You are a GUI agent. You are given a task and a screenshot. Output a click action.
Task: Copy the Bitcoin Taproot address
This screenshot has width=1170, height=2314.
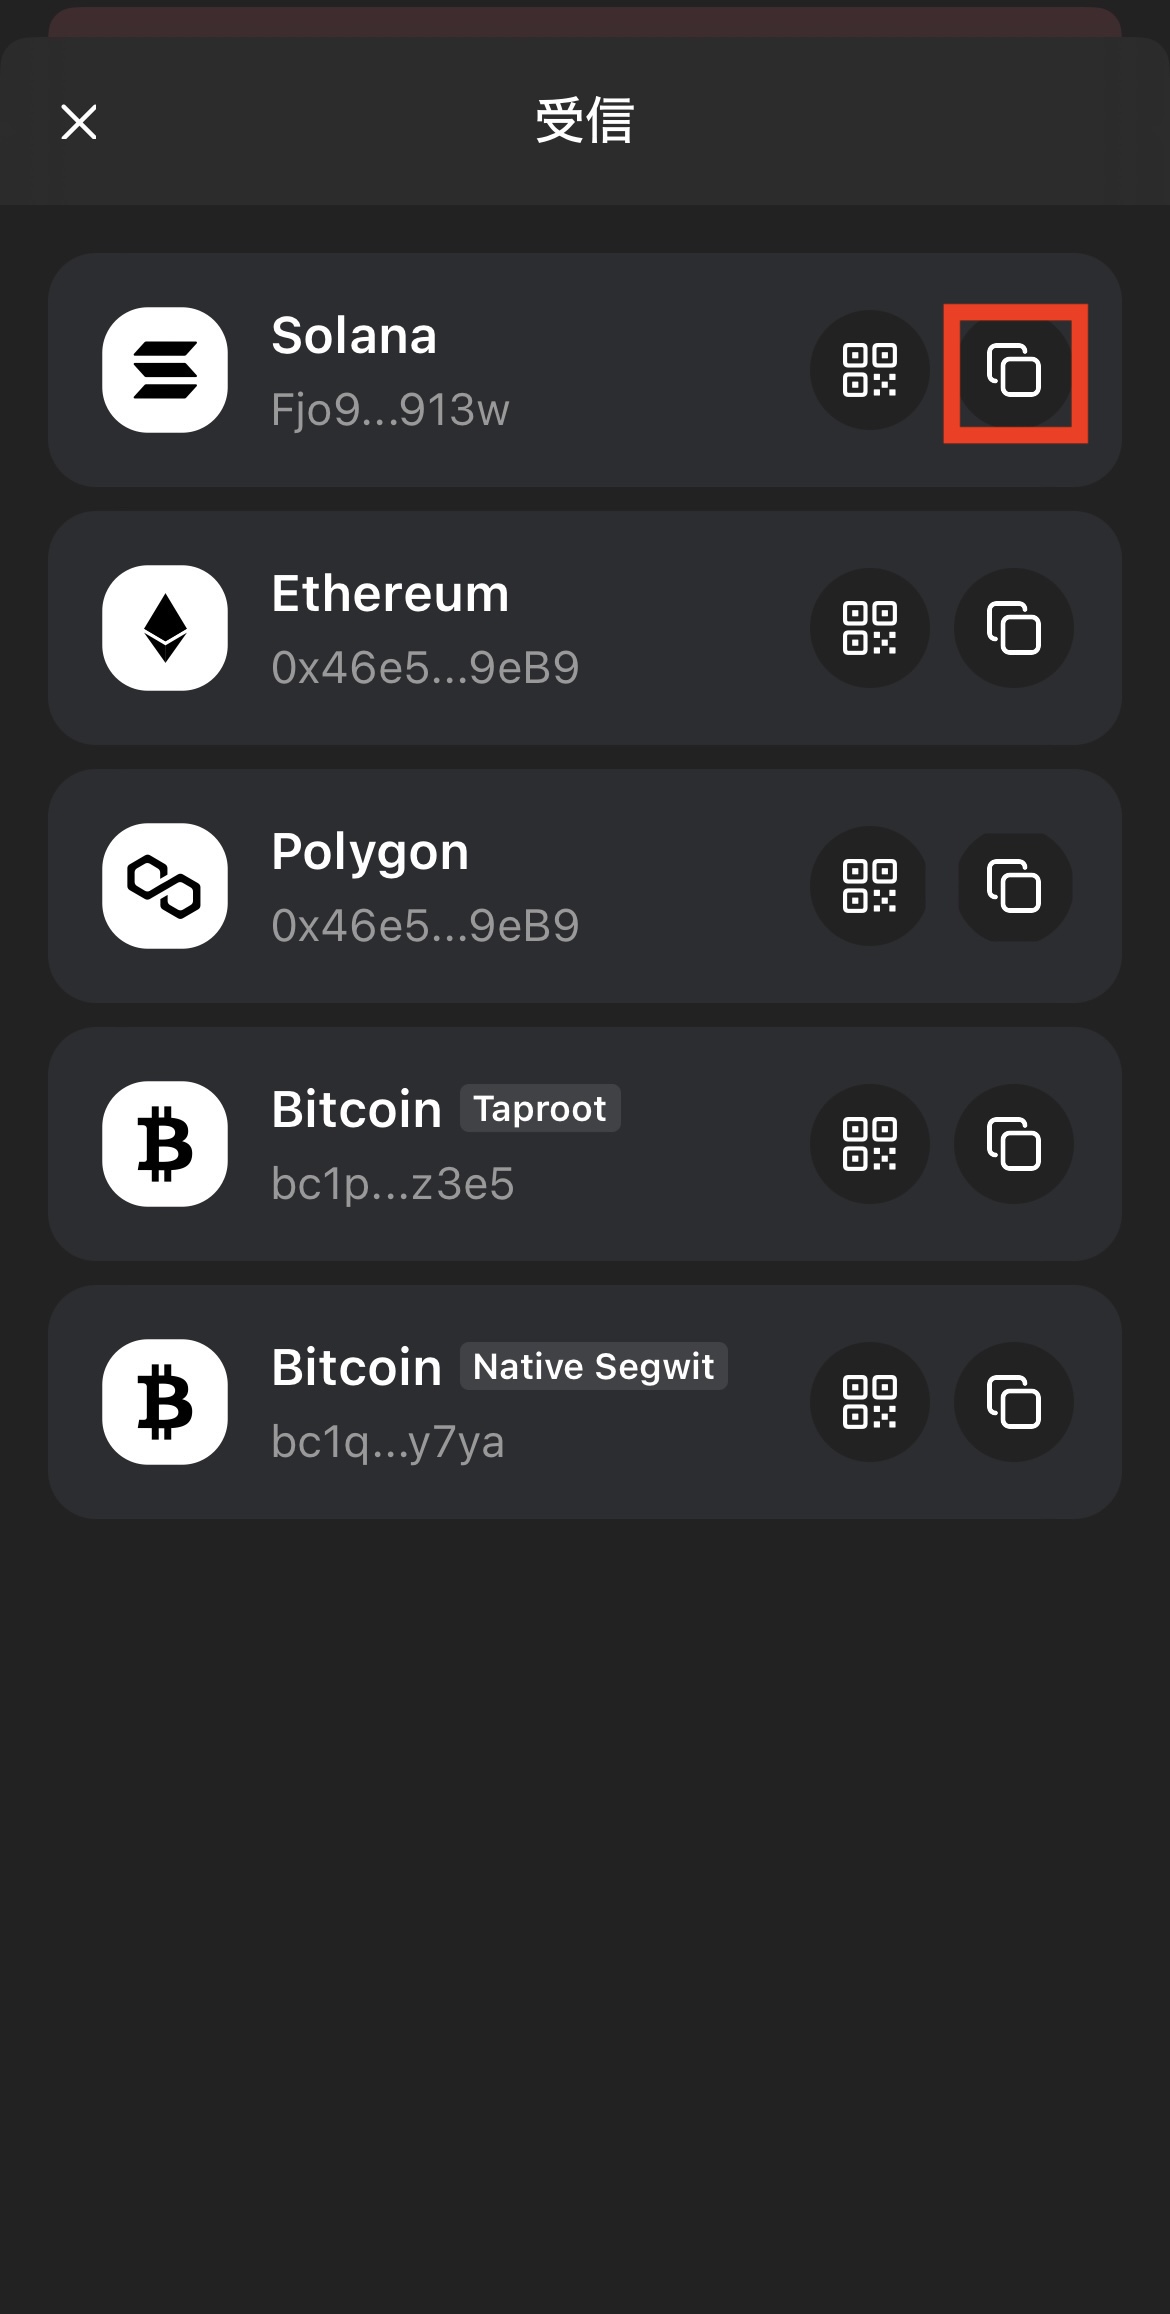pos(1014,1144)
